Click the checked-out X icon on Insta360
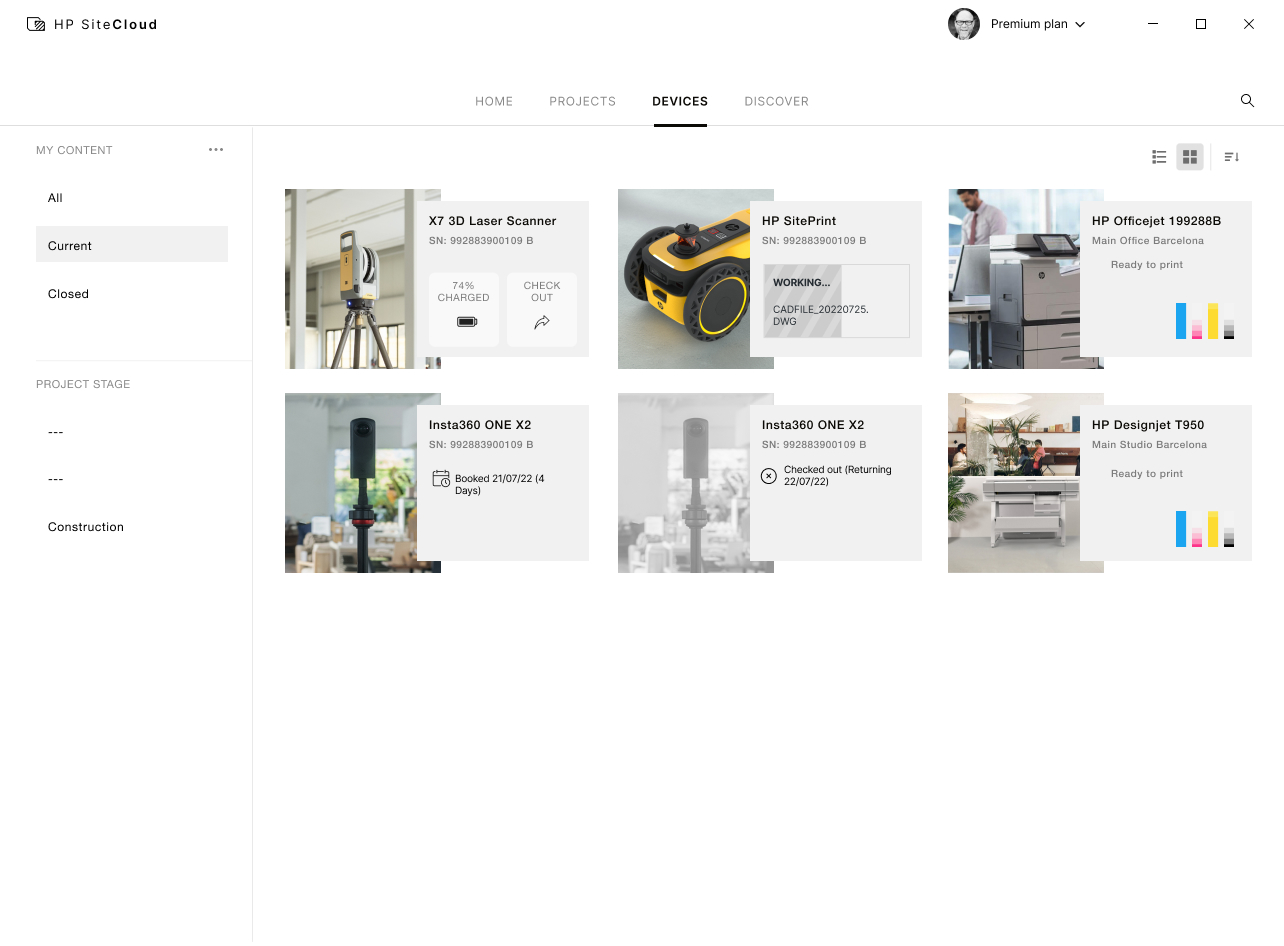Viewport: 1284px width, 946px height. click(769, 476)
